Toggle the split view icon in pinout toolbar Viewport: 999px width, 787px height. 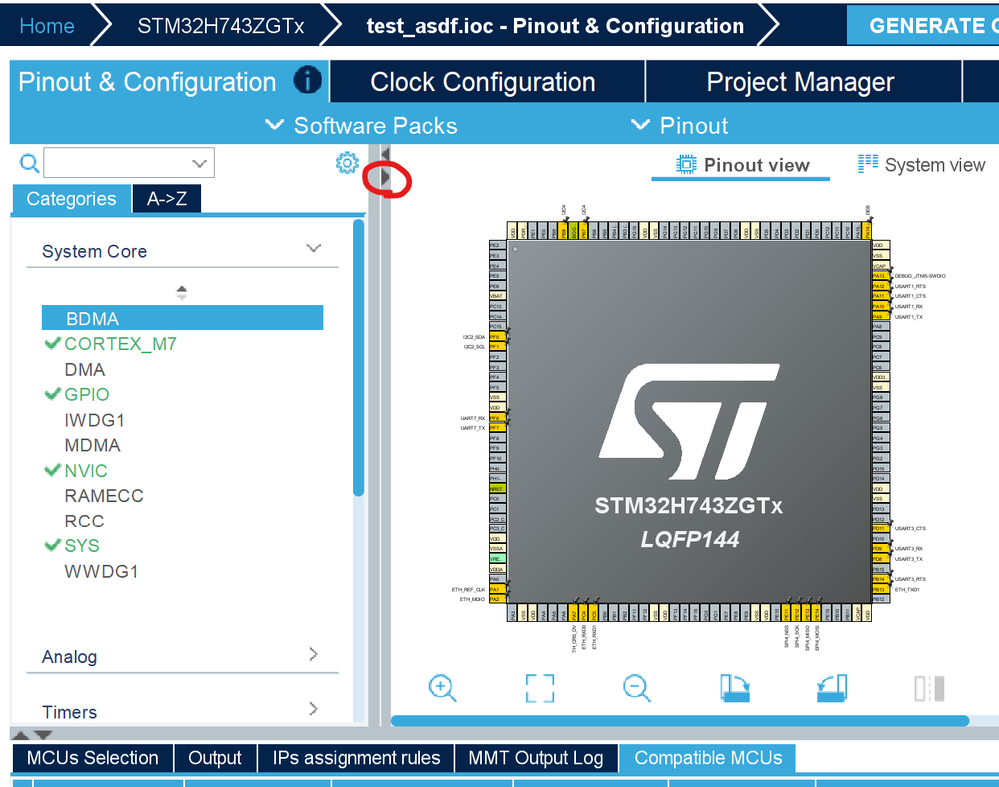[x=930, y=688]
